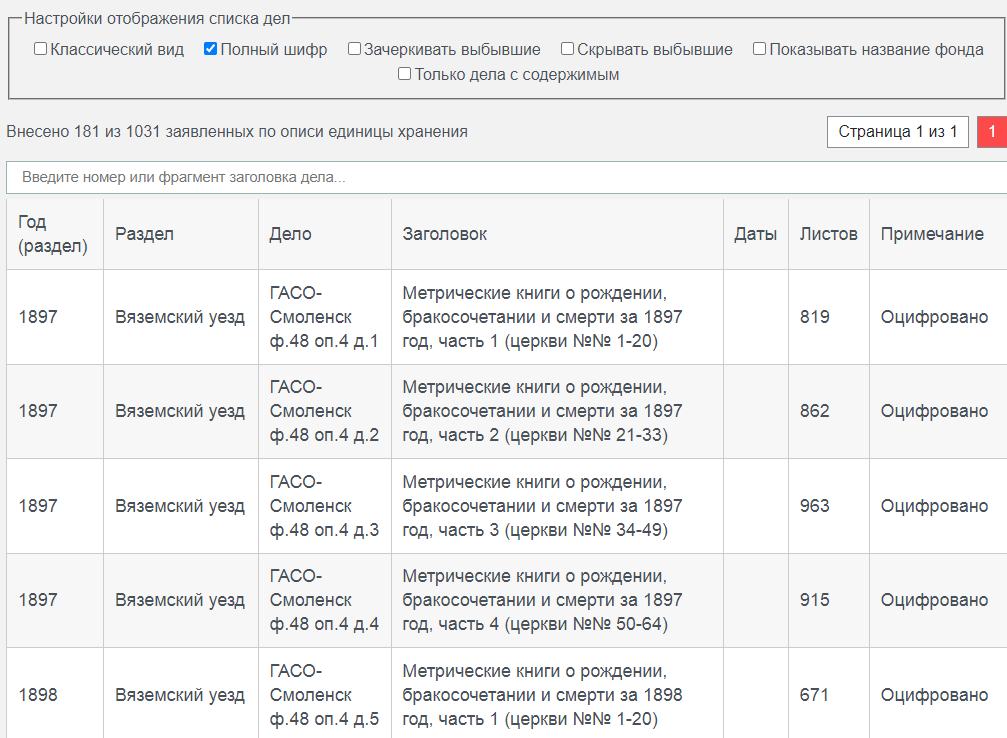Click Внесено 181 из 1031 status text
The height and width of the screenshot is (738, 1007).
237,132
